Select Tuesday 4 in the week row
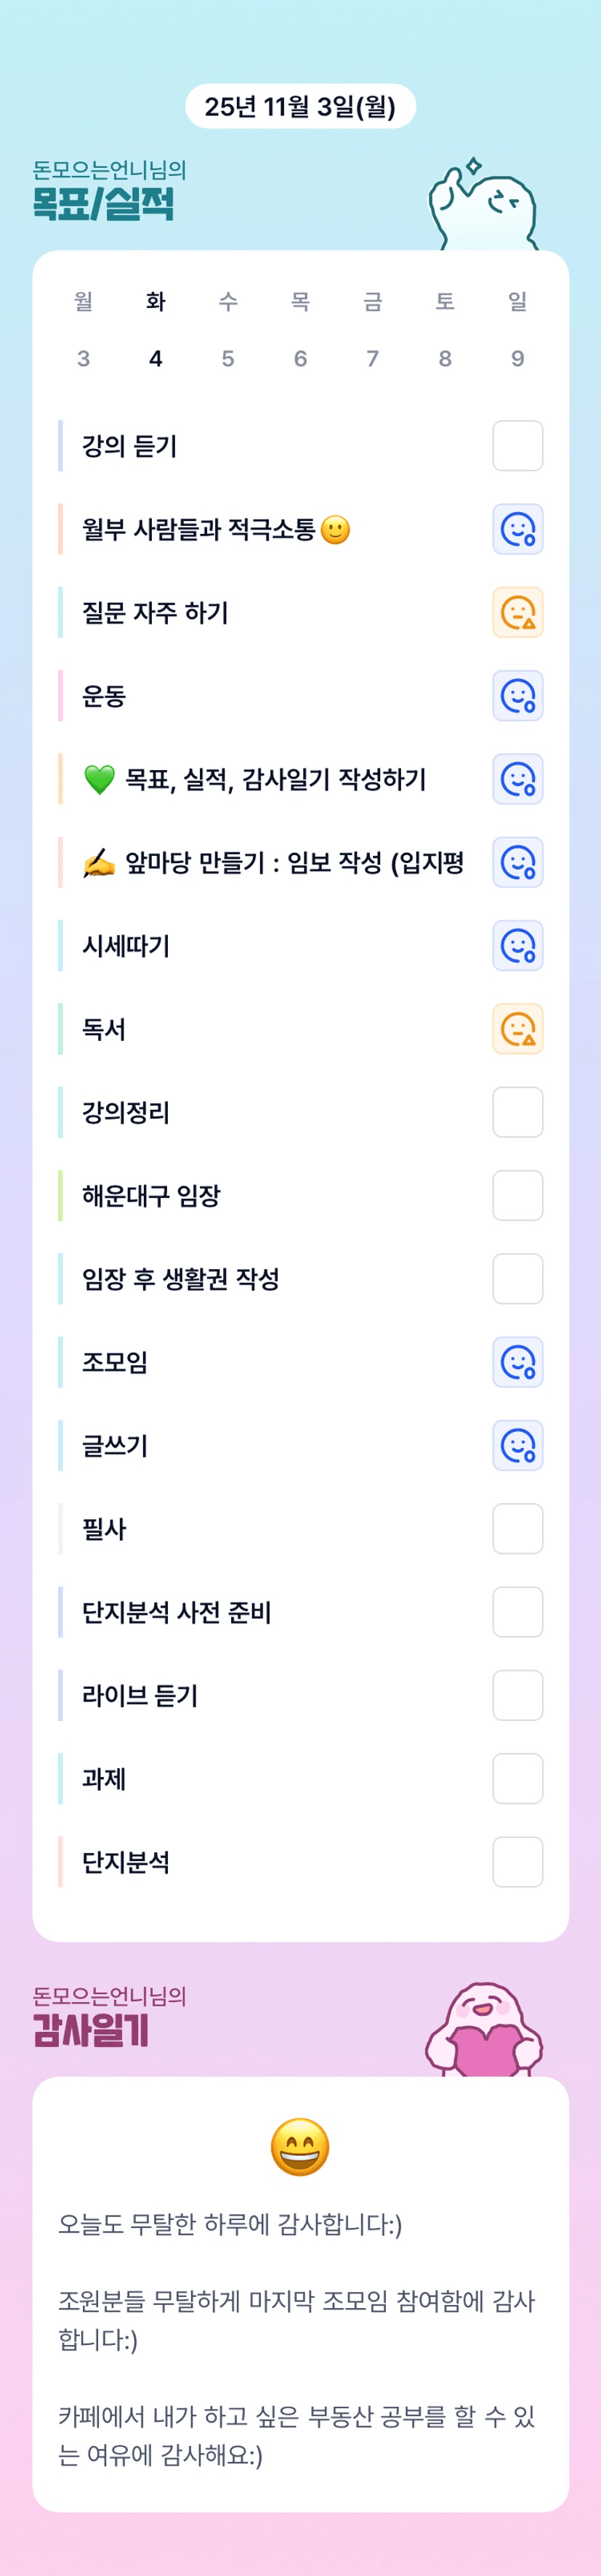 click(156, 358)
